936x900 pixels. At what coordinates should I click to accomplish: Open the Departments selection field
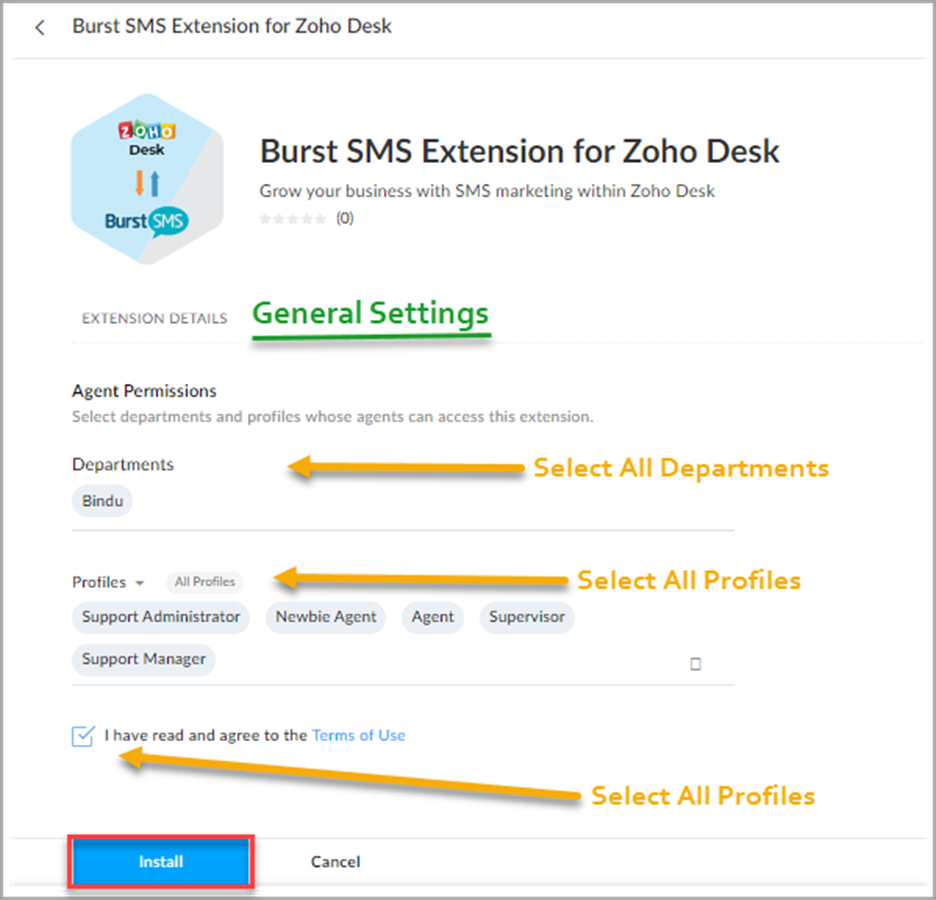[403, 501]
